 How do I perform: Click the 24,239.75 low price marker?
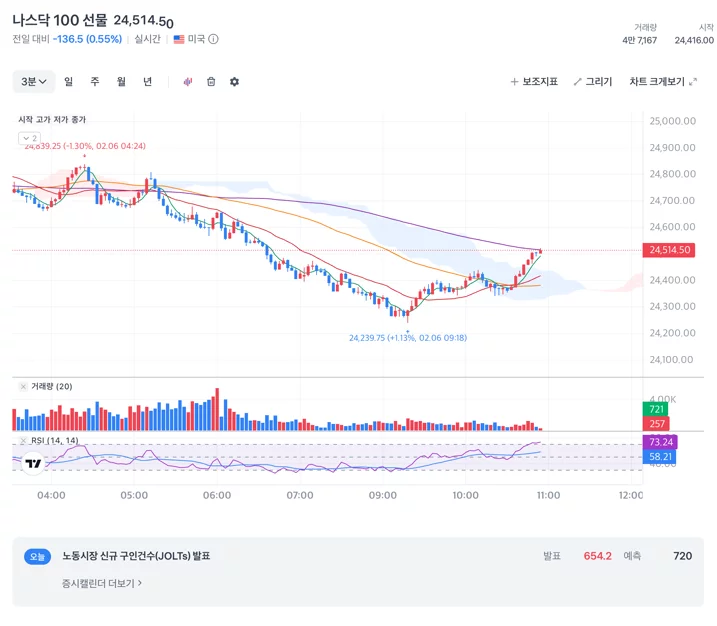coord(408,338)
